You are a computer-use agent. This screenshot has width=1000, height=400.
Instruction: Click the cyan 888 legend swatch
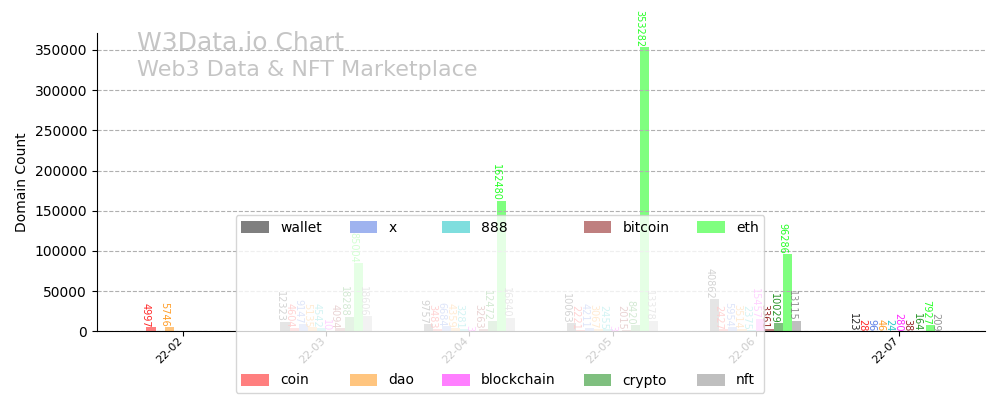click(456, 227)
